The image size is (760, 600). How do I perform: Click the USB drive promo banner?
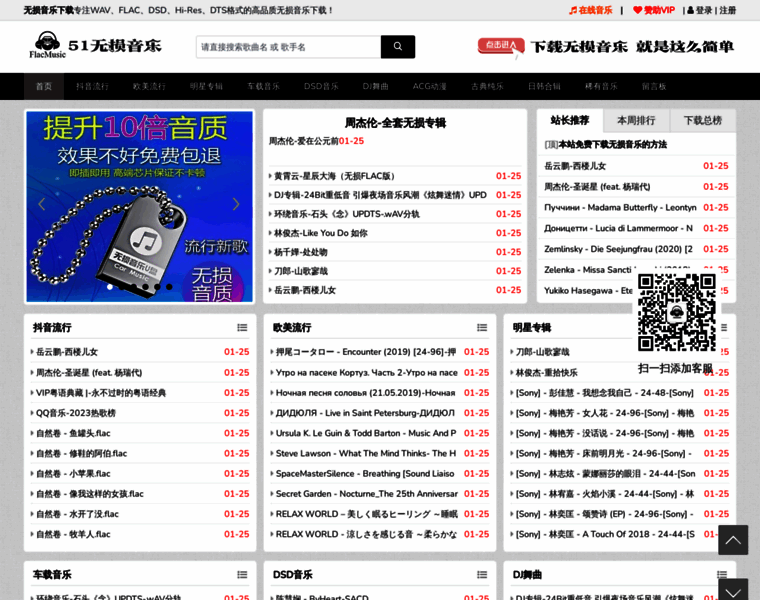click(x=140, y=206)
